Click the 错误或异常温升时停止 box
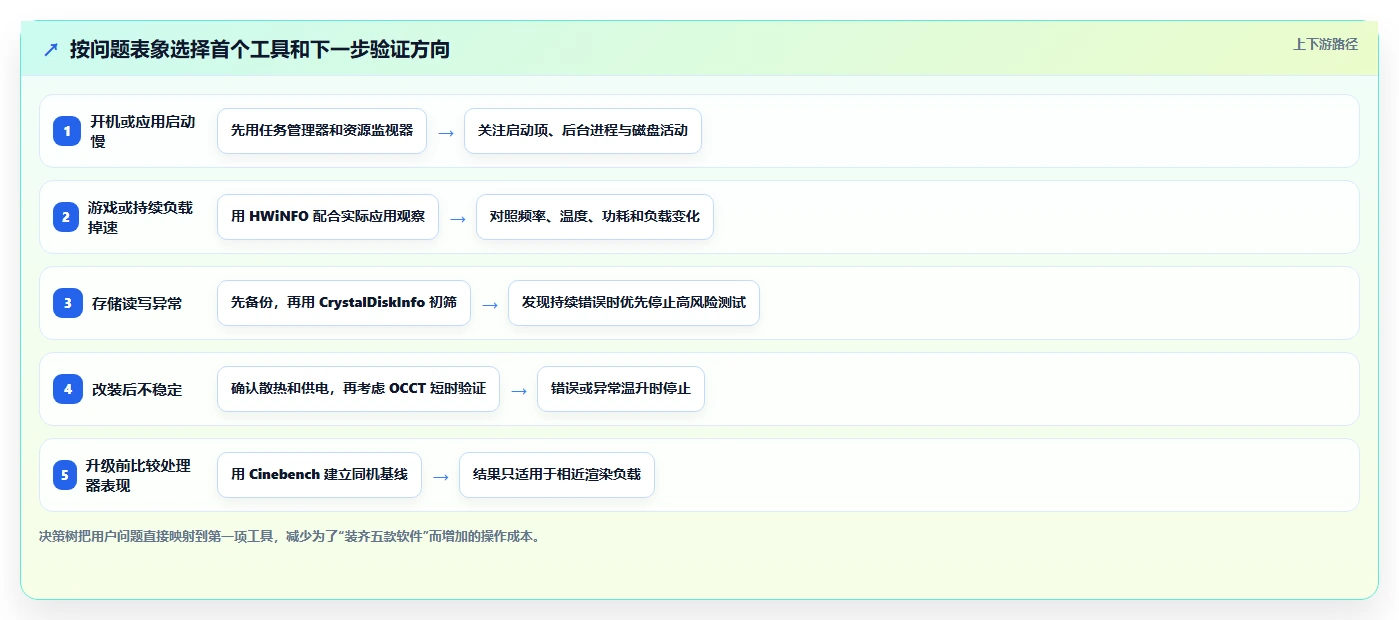 coord(621,389)
